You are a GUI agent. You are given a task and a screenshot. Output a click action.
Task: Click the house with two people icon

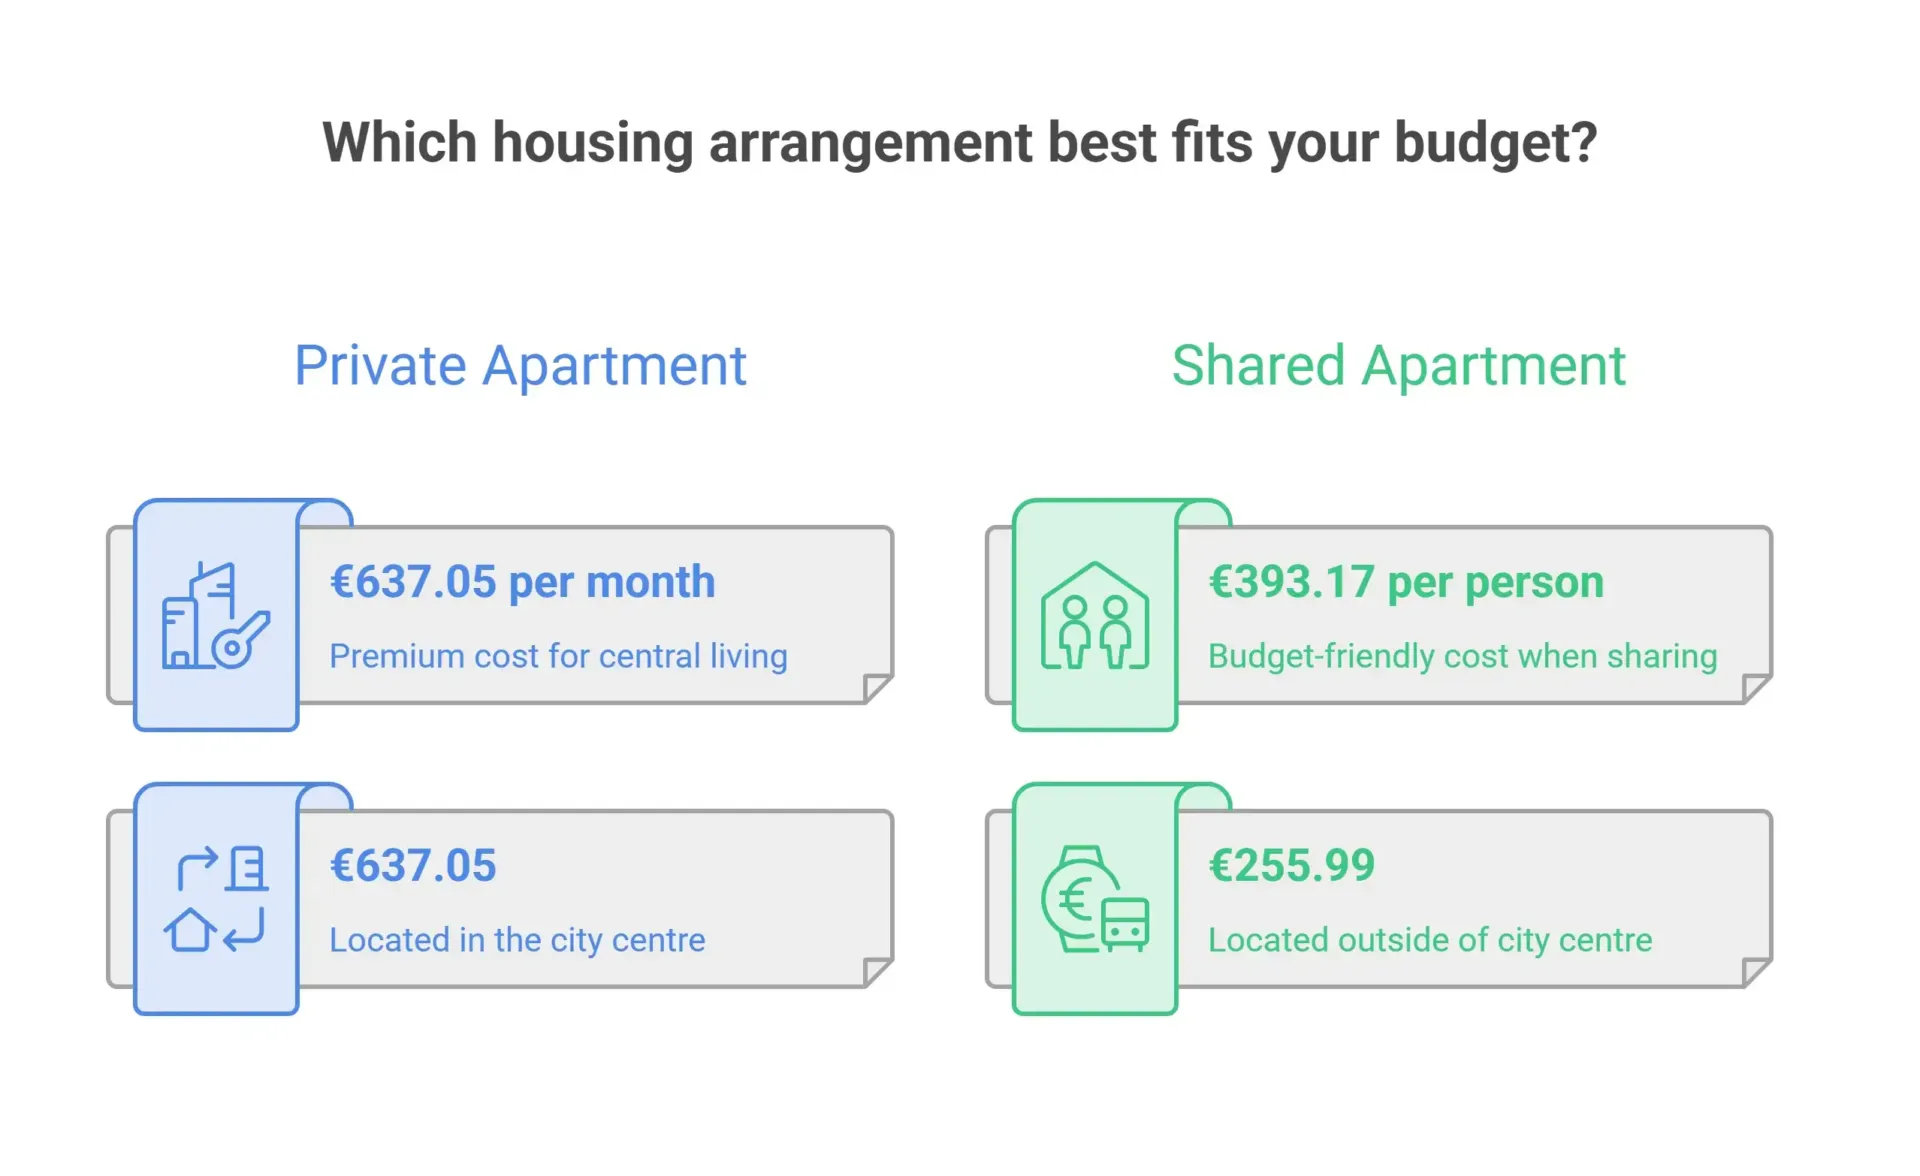tap(1095, 615)
